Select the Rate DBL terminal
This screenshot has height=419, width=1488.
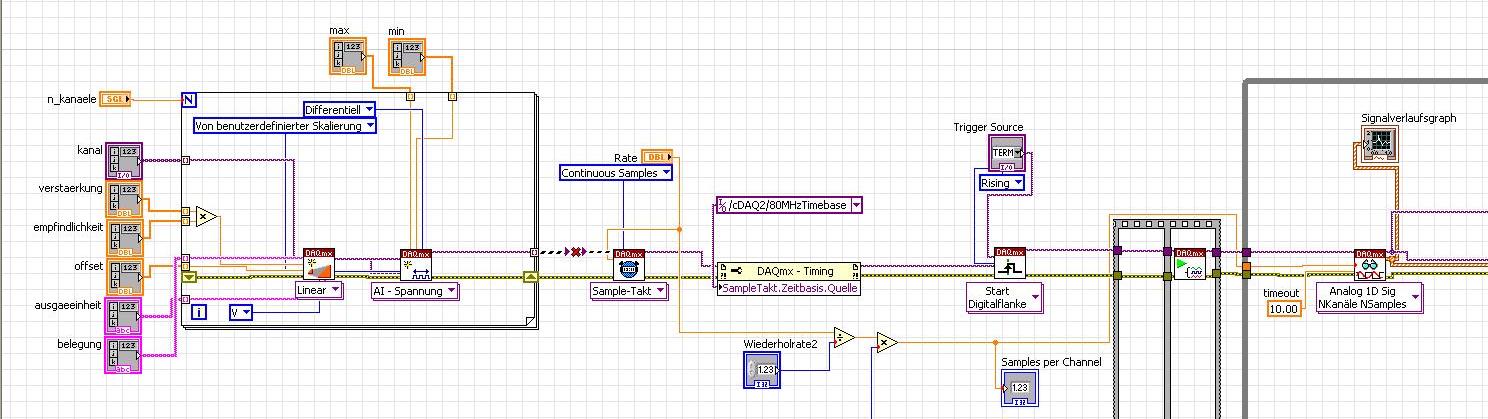[655, 157]
